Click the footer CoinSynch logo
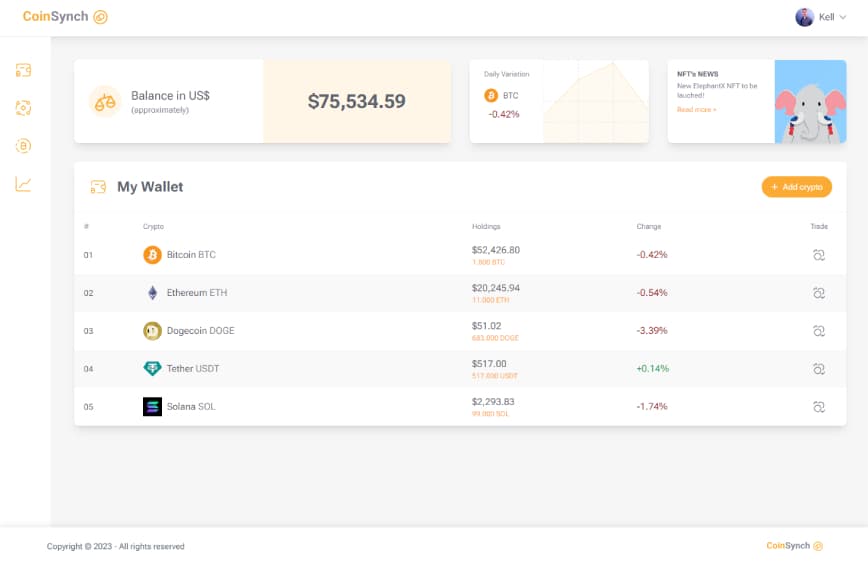Image resolution: width=868 pixels, height=564 pixels. (x=794, y=546)
